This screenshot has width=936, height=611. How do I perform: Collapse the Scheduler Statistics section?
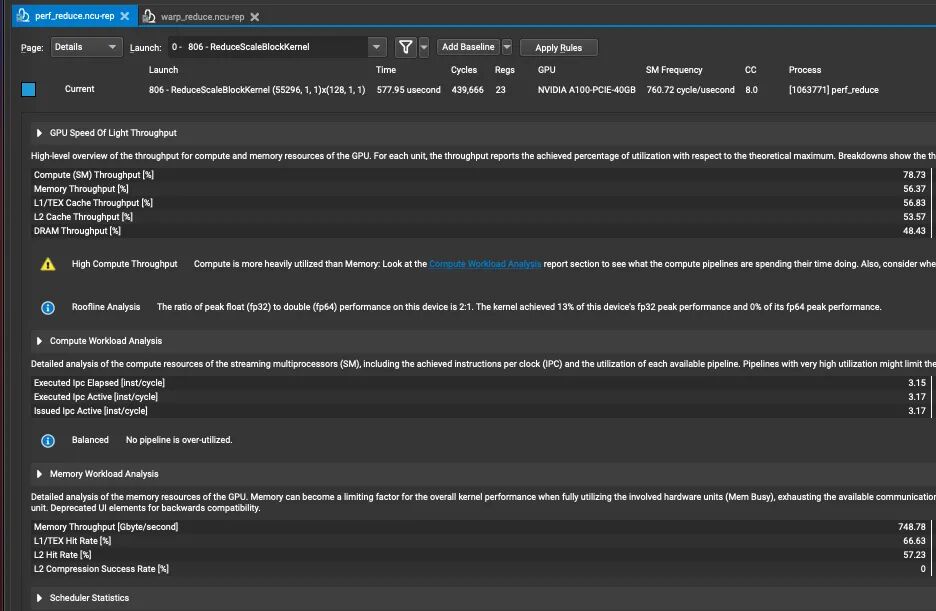pyautogui.click(x=39, y=598)
